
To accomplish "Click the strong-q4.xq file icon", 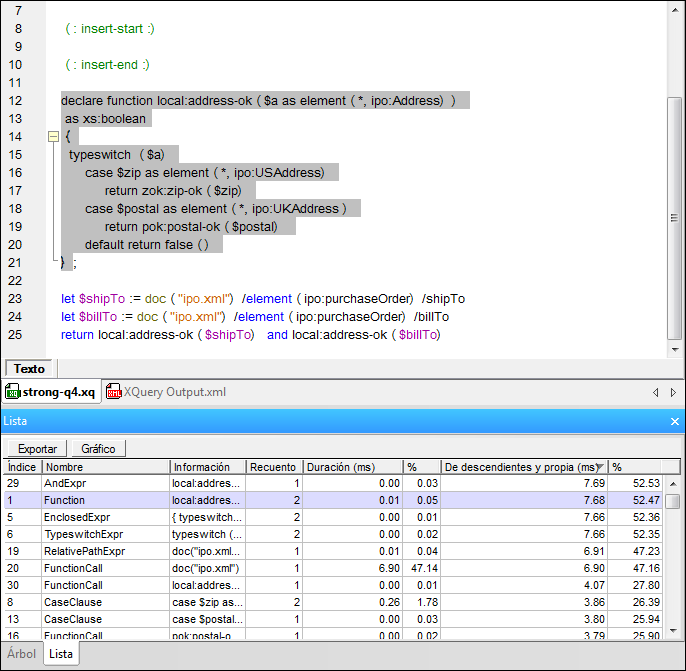I will (x=14, y=392).
